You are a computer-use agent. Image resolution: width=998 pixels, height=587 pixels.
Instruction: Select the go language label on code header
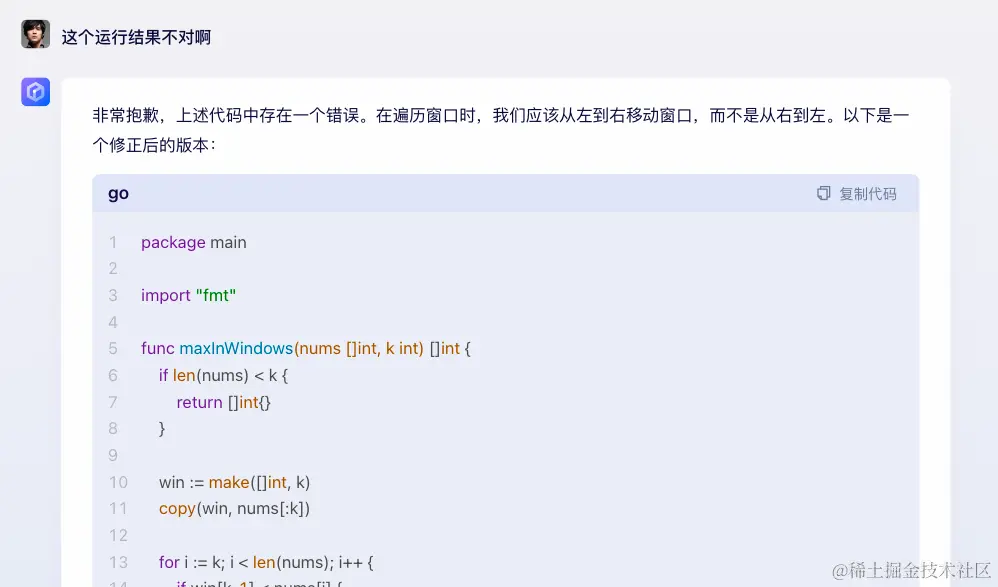(117, 193)
